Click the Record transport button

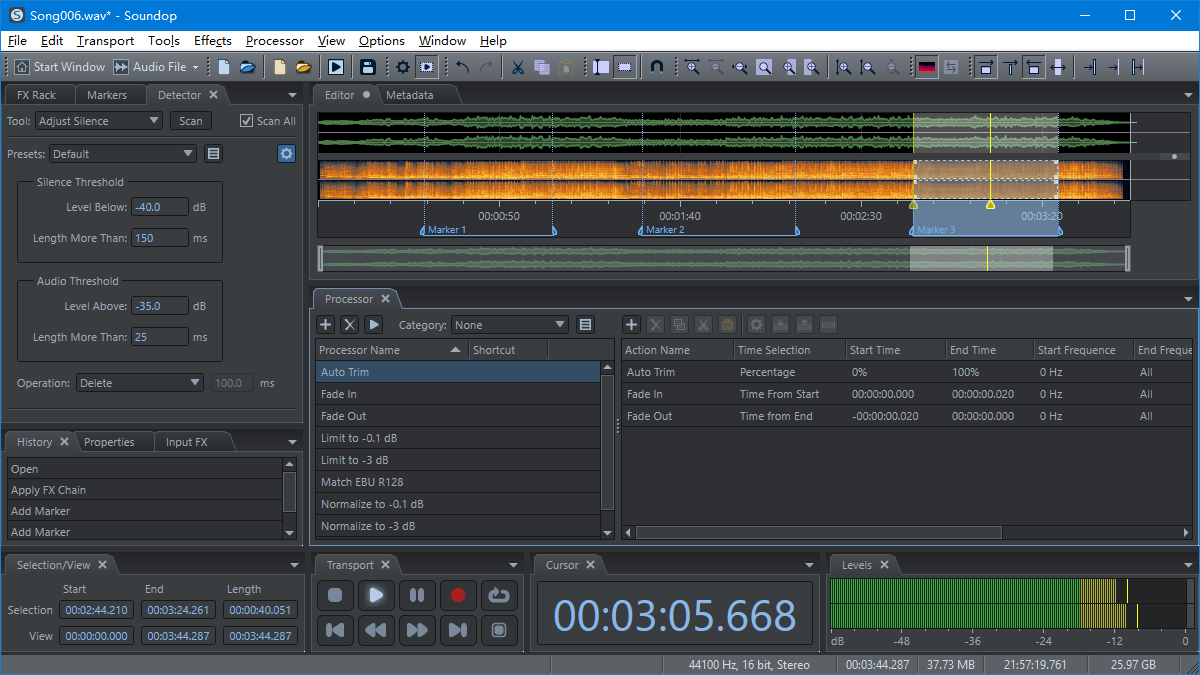click(x=458, y=595)
